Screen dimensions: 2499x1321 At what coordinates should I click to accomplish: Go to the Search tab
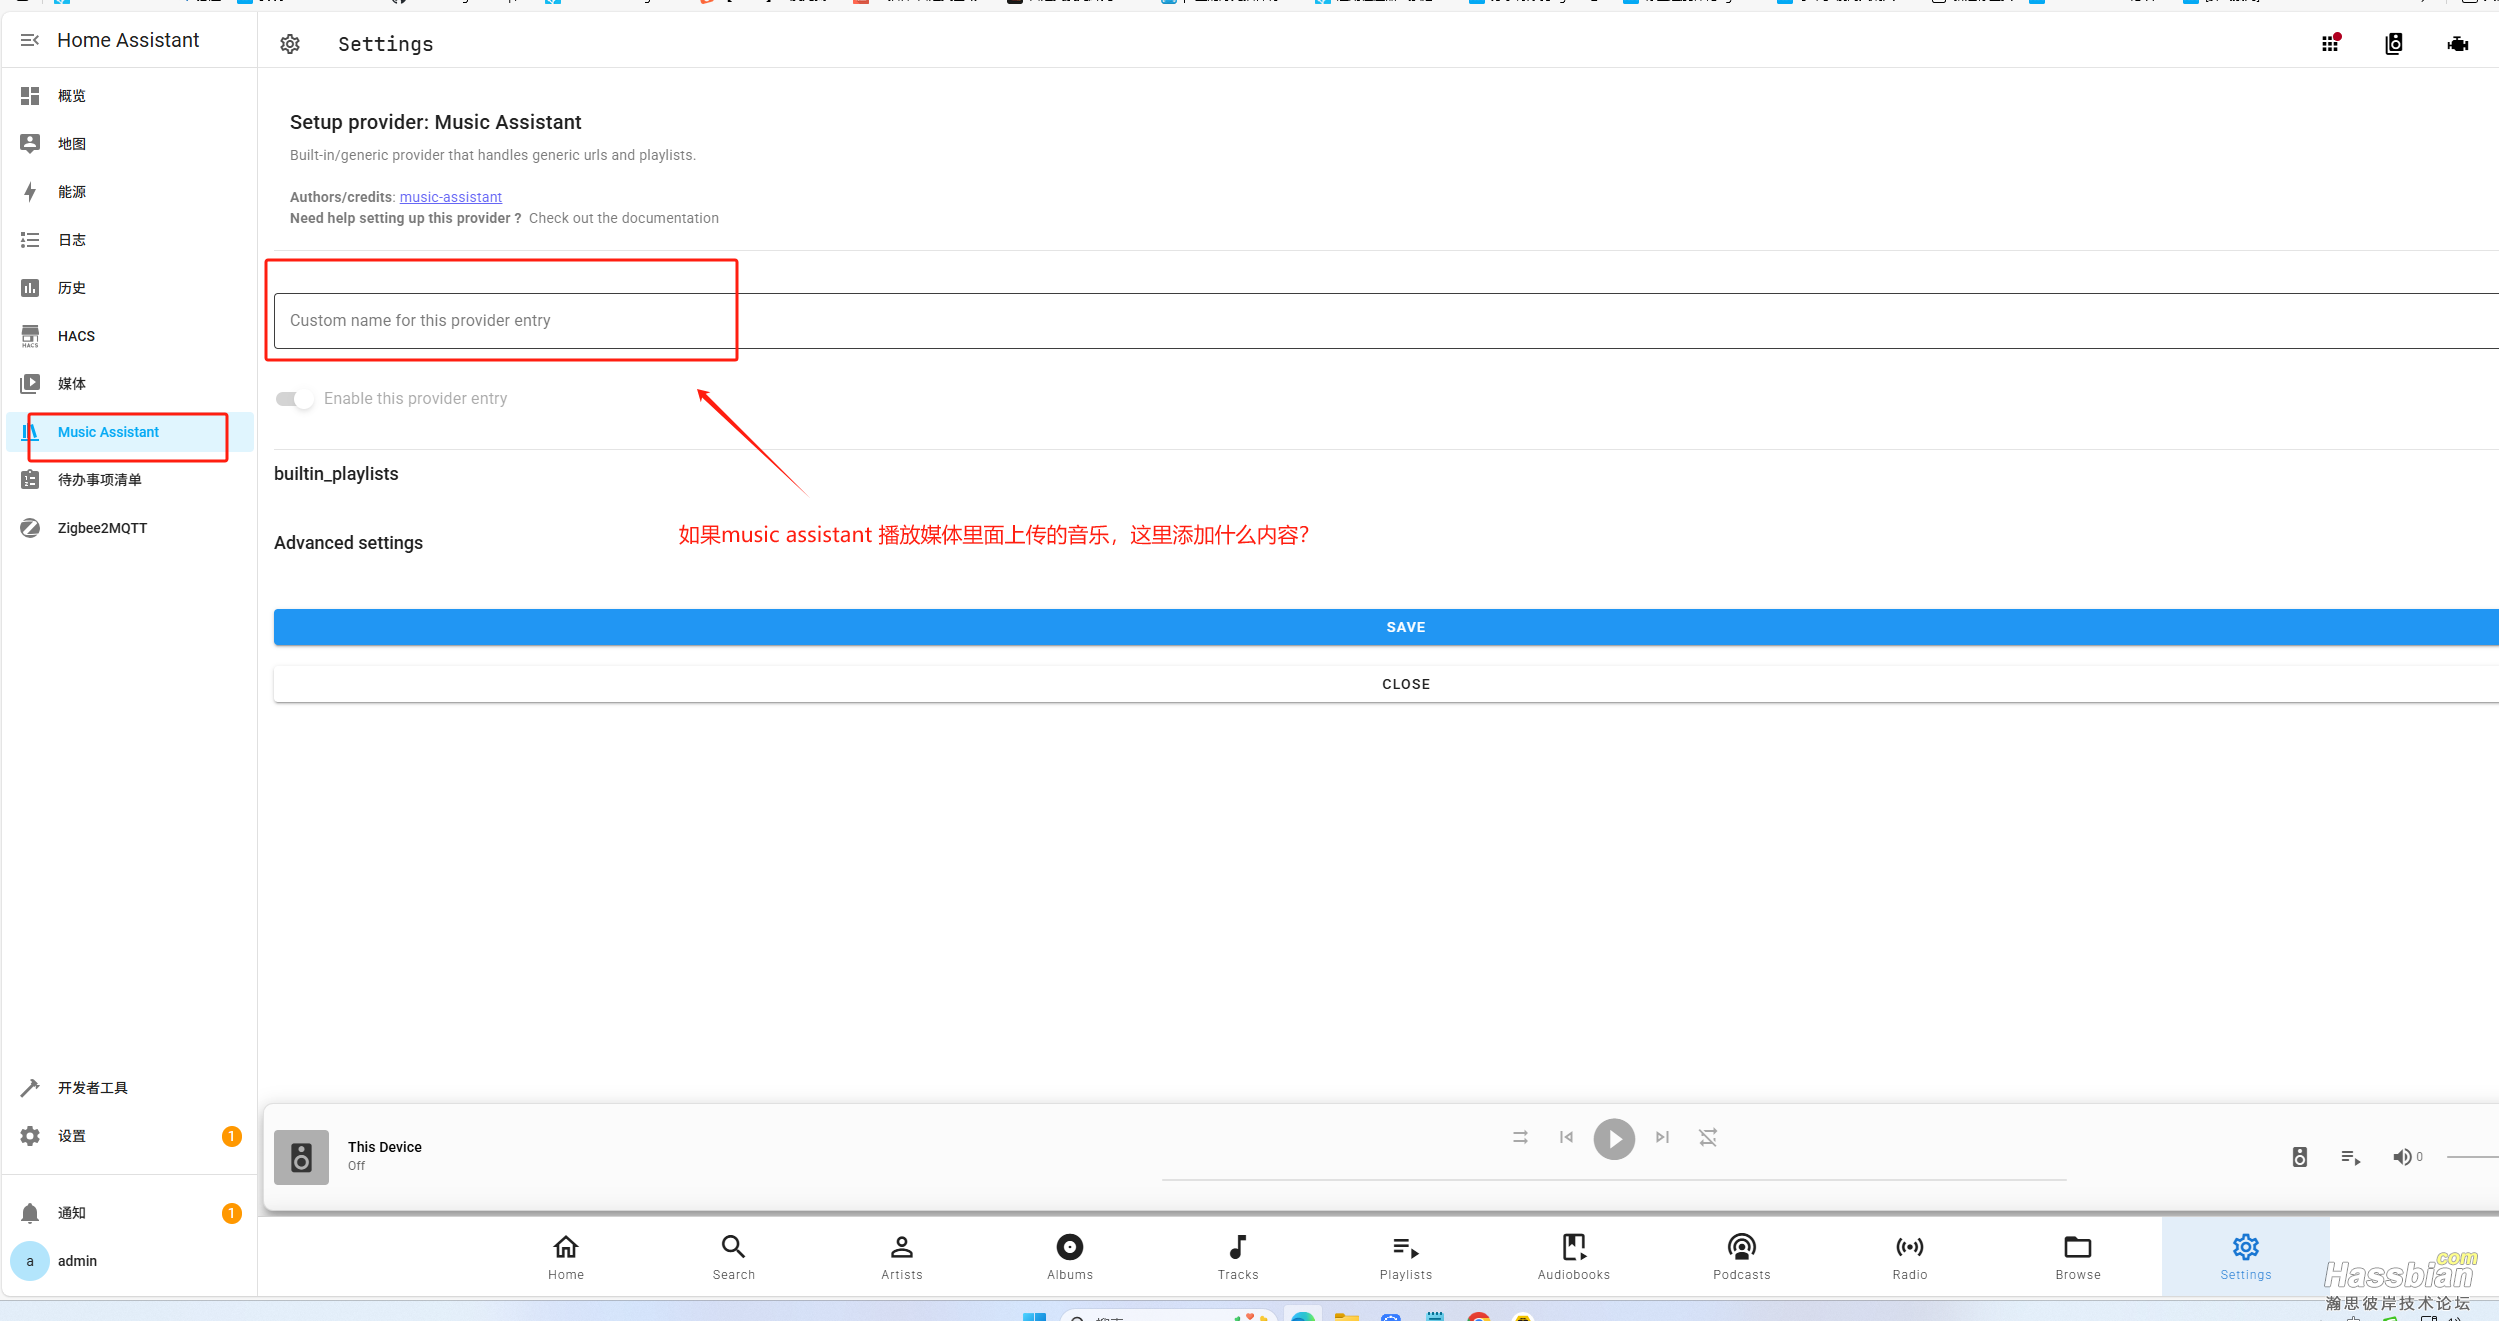coord(734,1257)
